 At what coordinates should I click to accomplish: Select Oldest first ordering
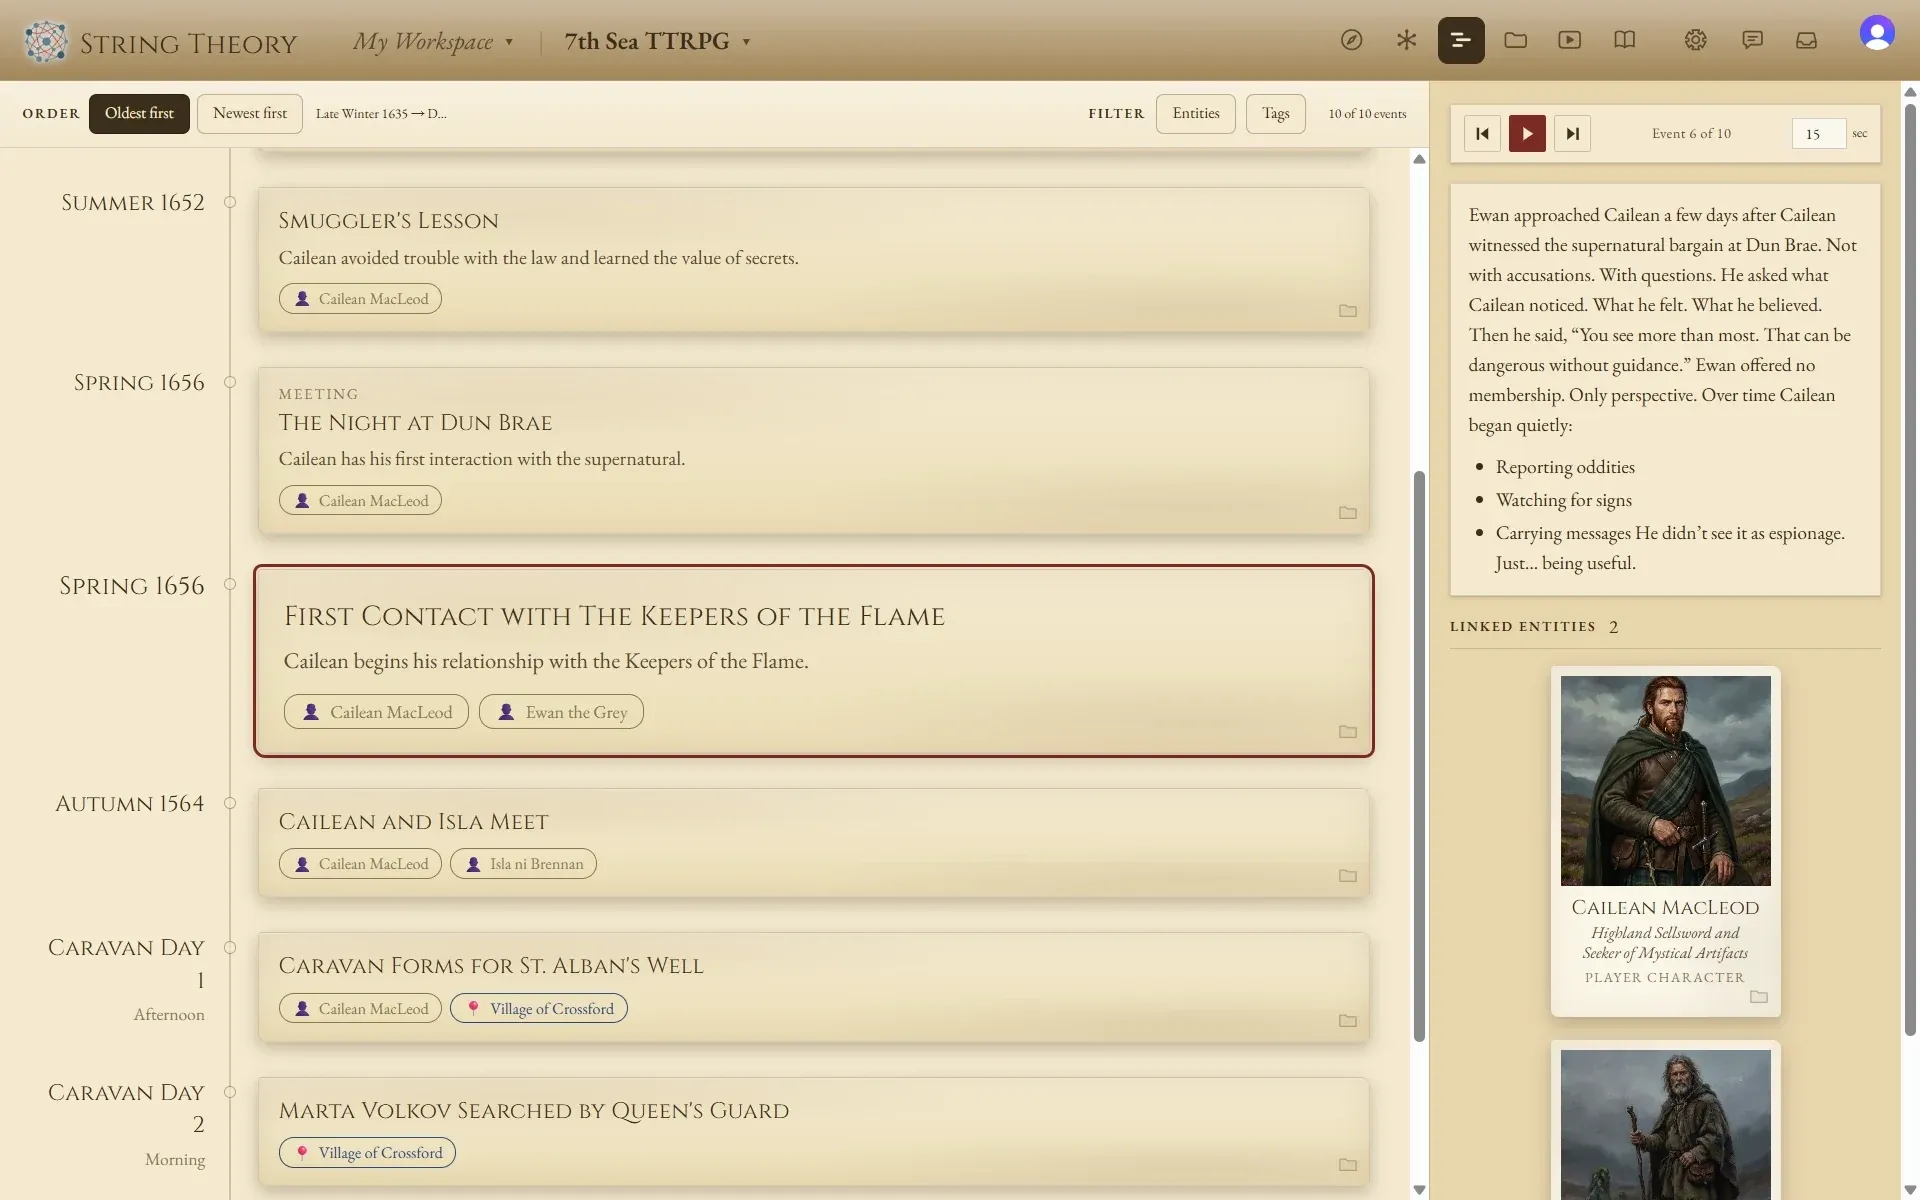click(139, 113)
